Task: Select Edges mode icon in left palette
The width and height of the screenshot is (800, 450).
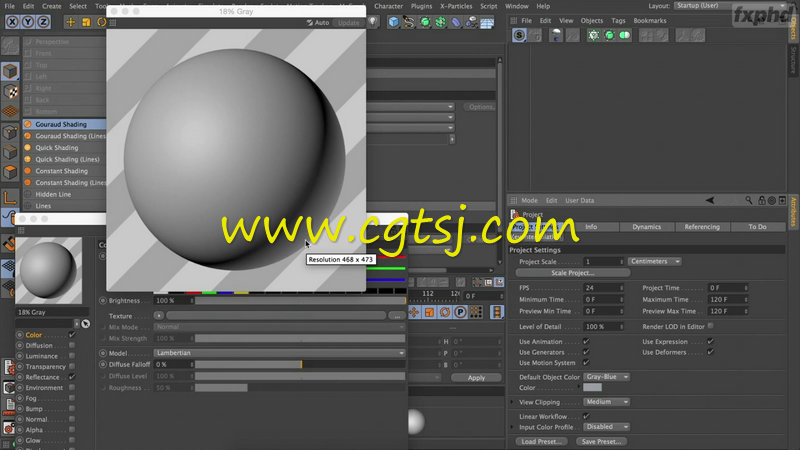Action: click(10, 152)
